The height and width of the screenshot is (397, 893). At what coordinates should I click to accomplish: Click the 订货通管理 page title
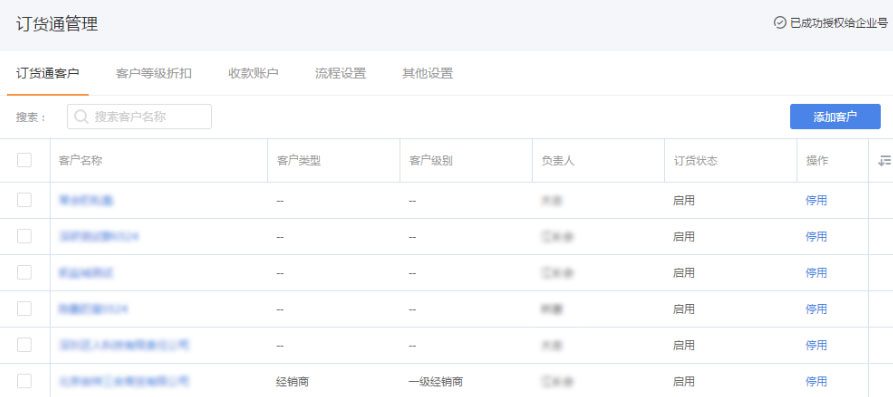coord(57,24)
